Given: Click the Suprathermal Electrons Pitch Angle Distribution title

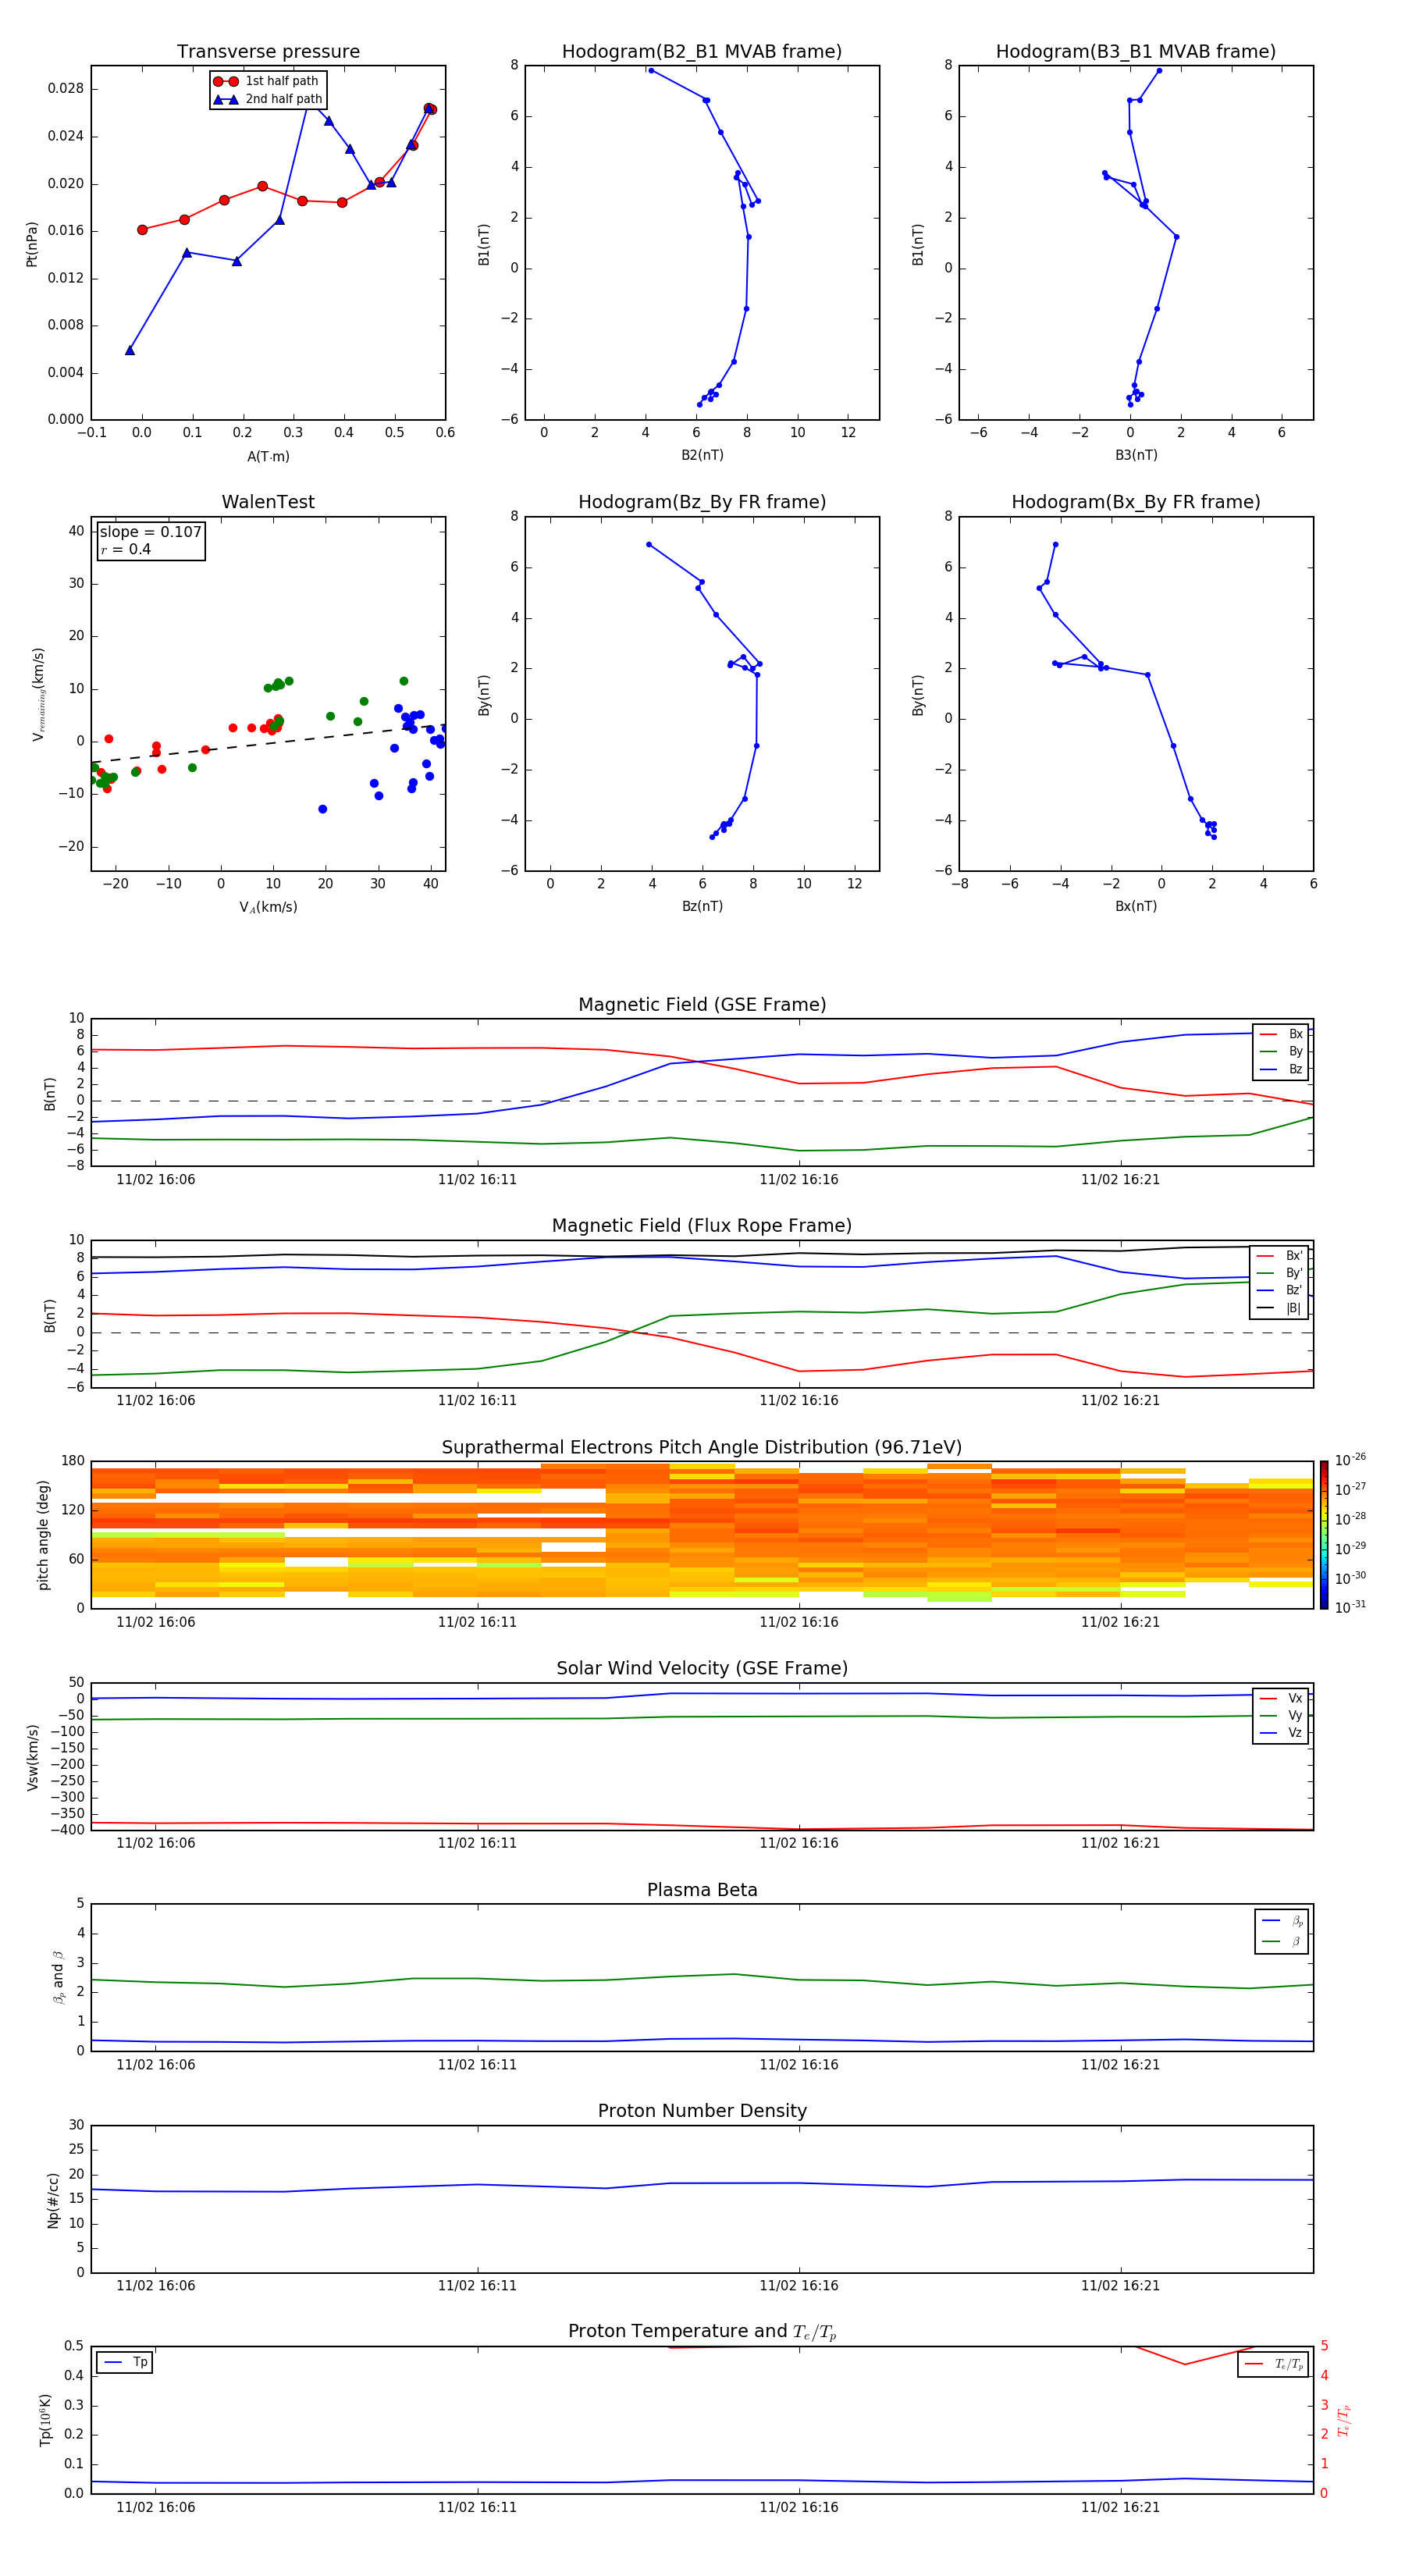Looking at the screenshot, I should tap(702, 1447).
